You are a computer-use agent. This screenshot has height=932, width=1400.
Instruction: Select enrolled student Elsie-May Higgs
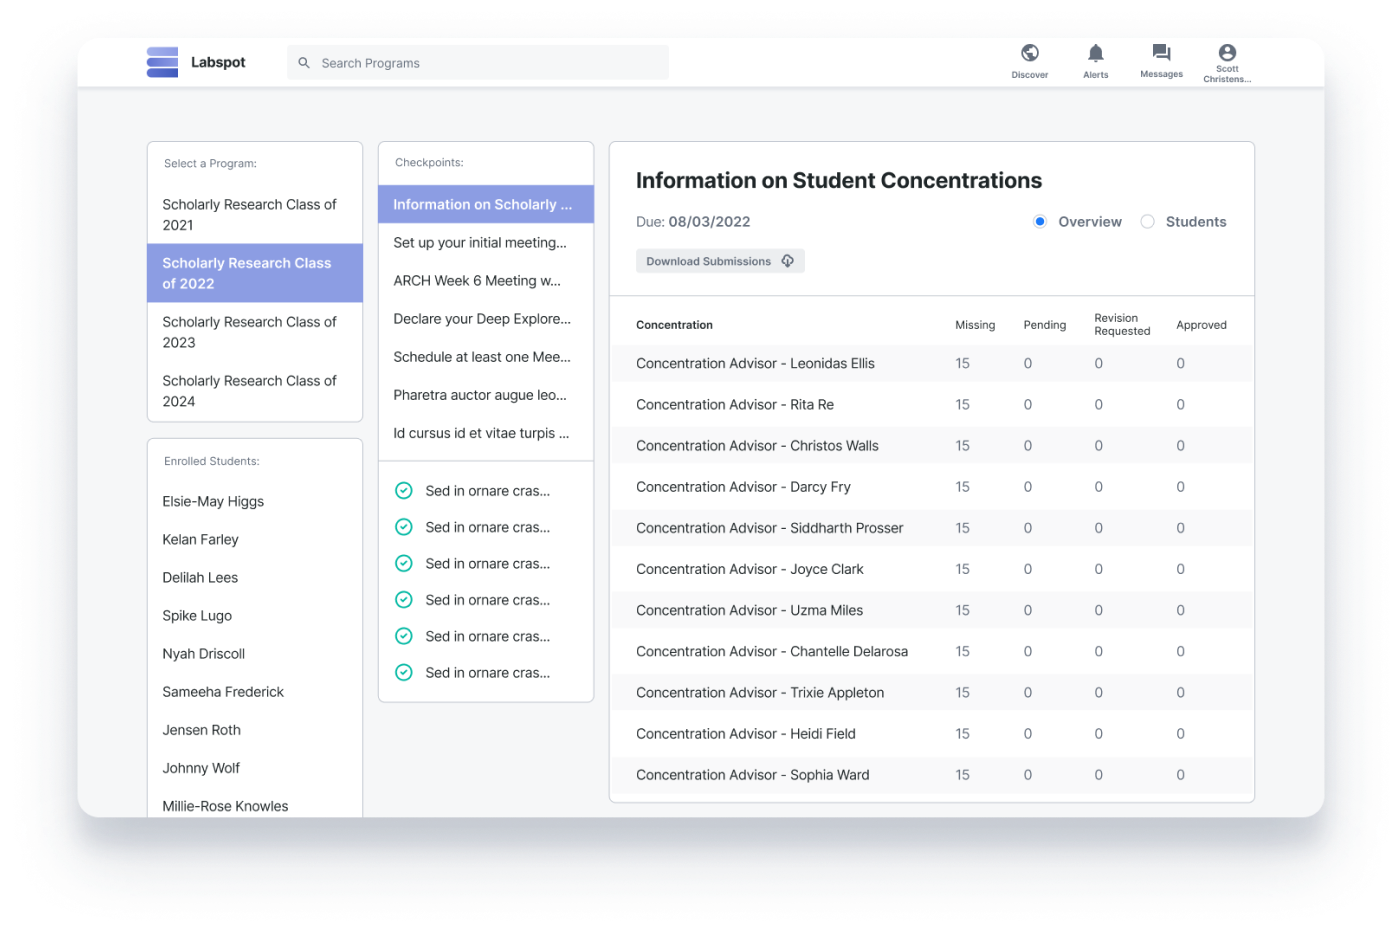213,501
